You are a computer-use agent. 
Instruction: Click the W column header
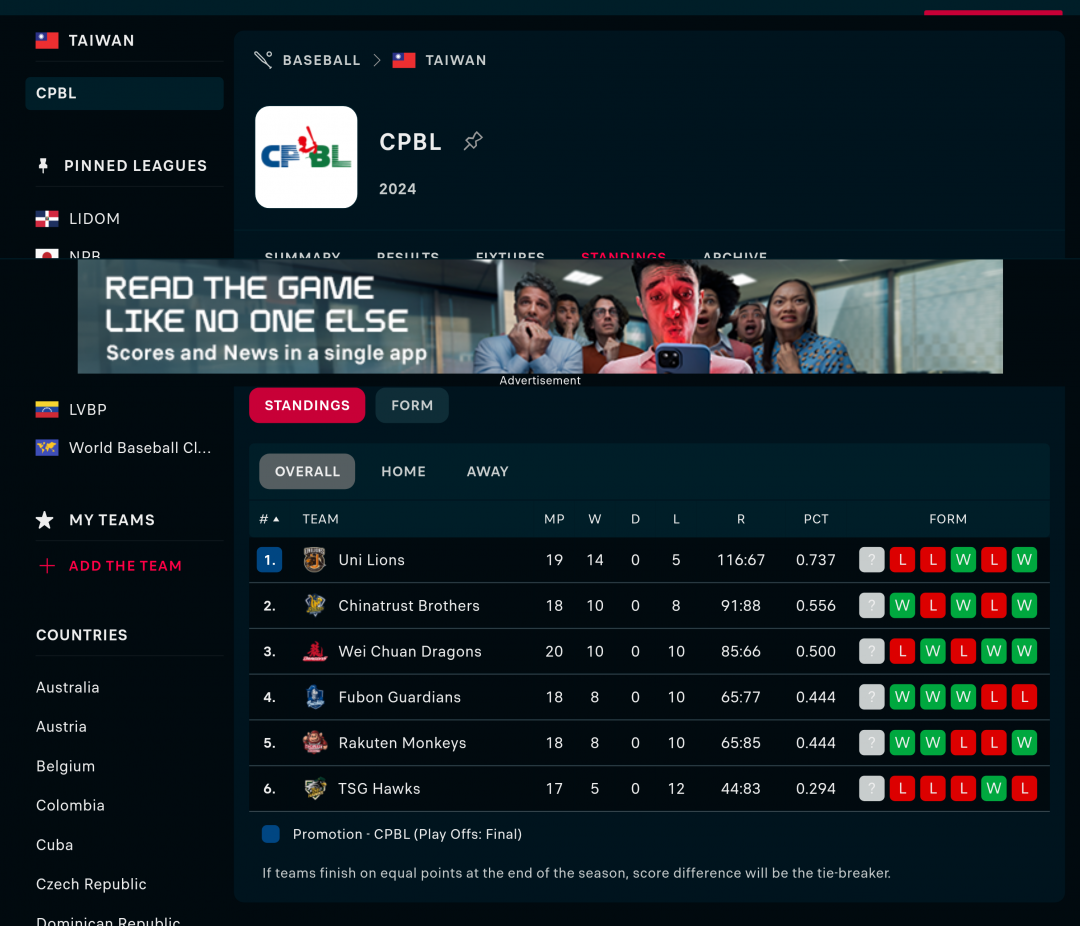click(x=594, y=519)
